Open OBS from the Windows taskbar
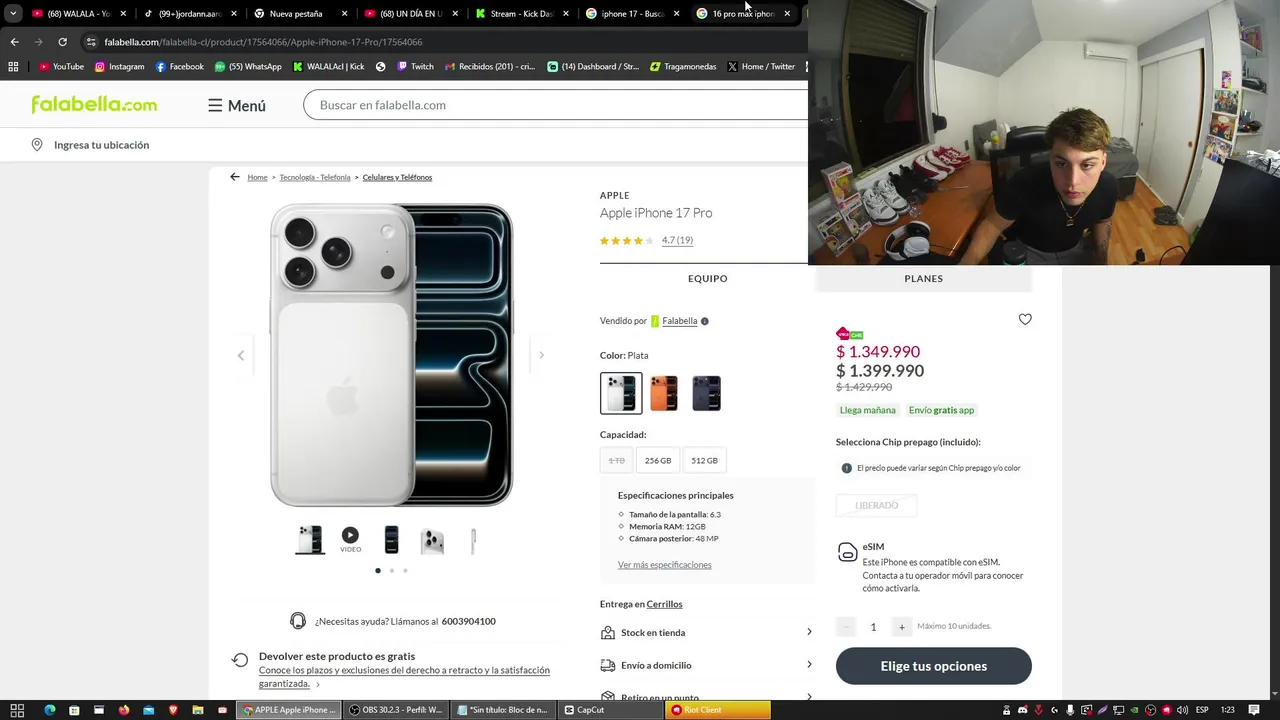 point(396,710)
